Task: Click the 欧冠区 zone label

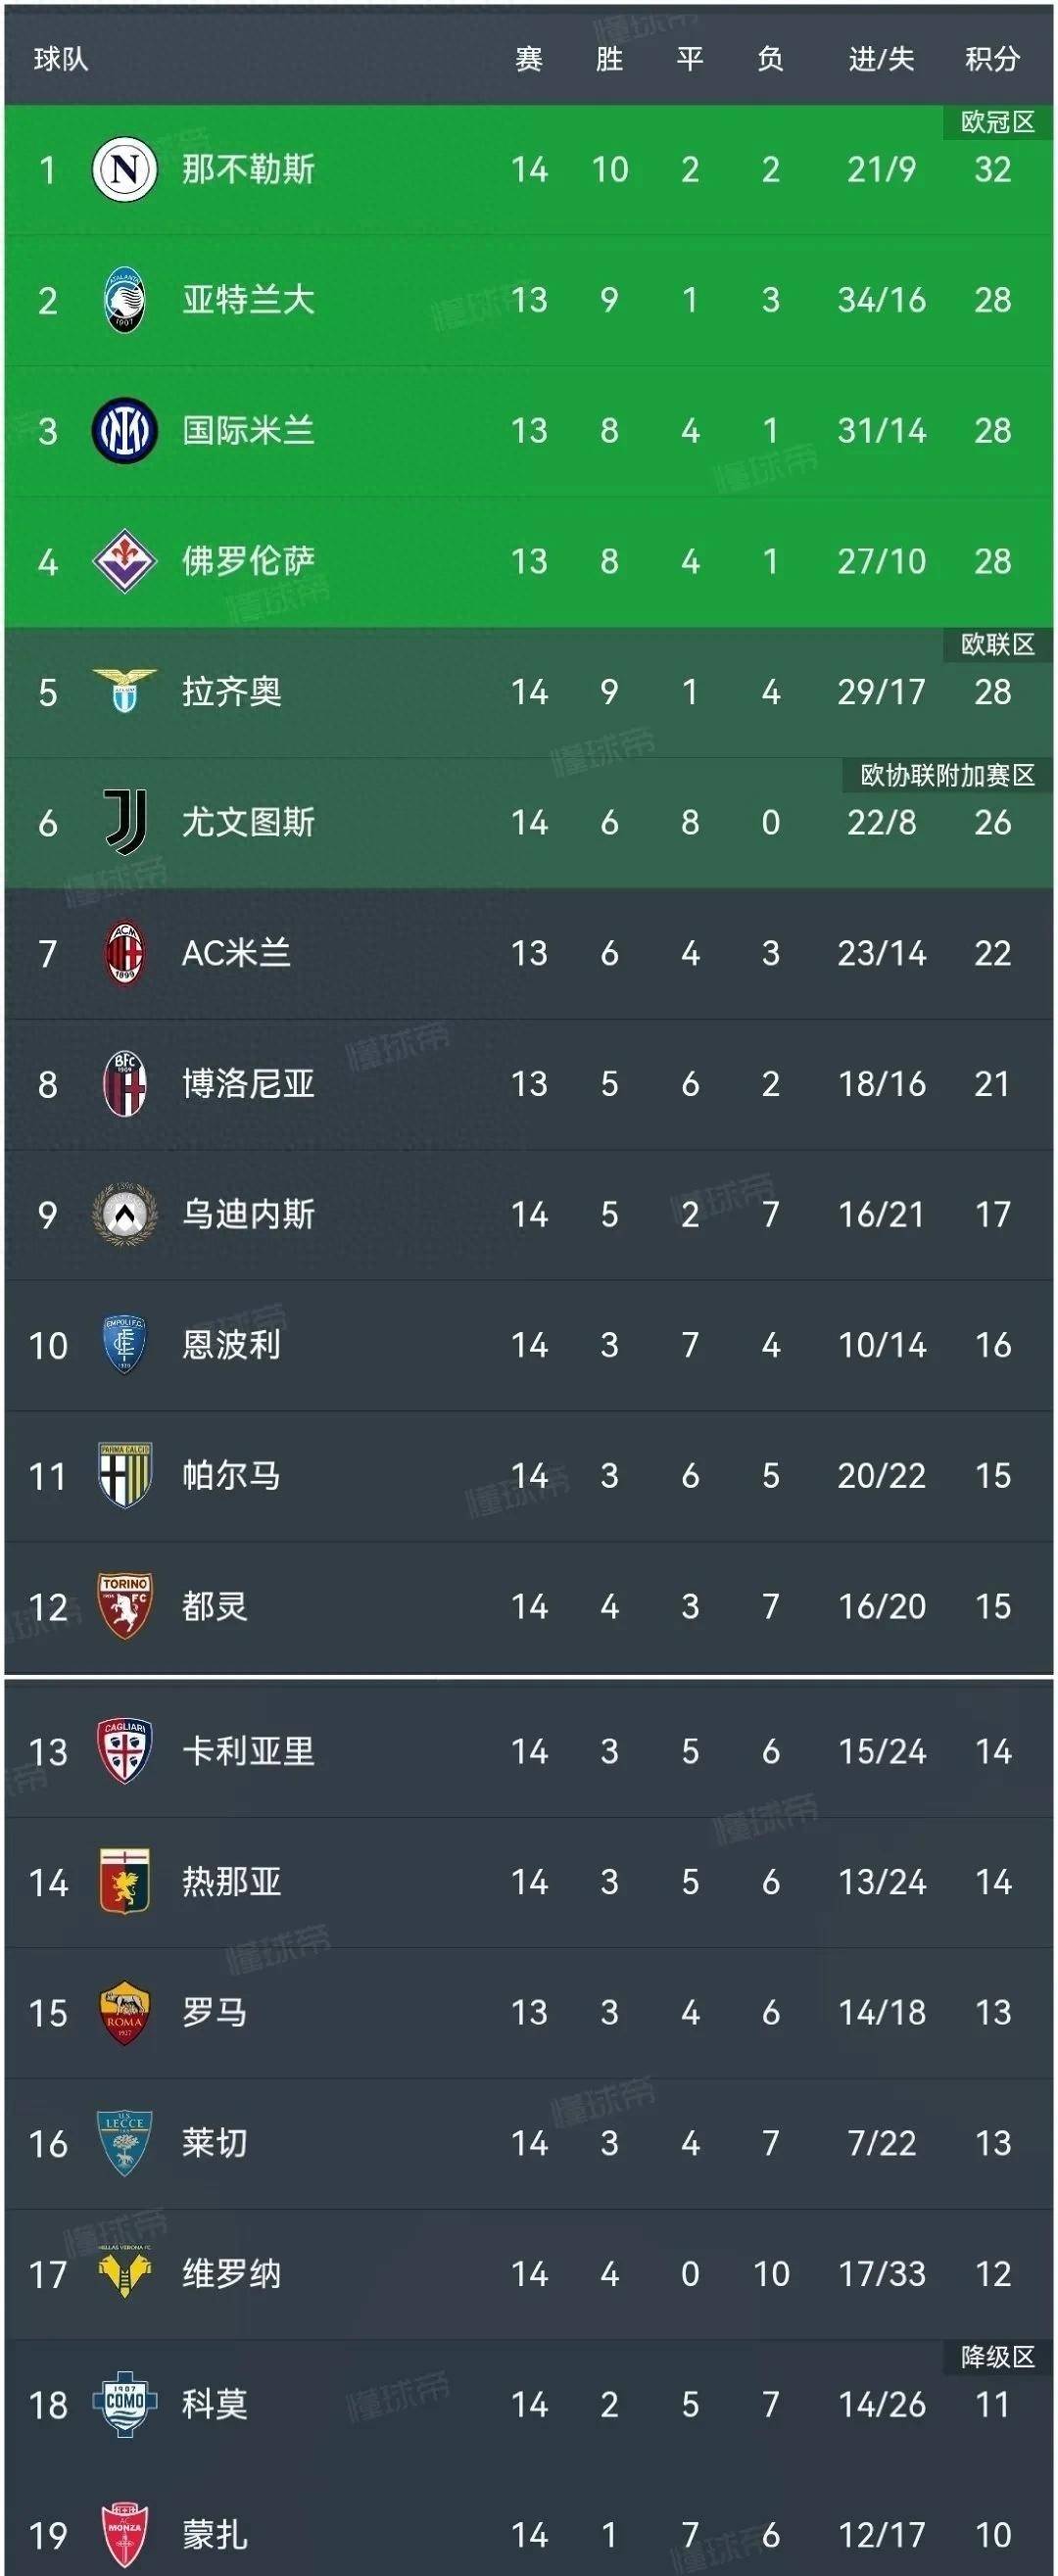Action: (x=997, y=122)
